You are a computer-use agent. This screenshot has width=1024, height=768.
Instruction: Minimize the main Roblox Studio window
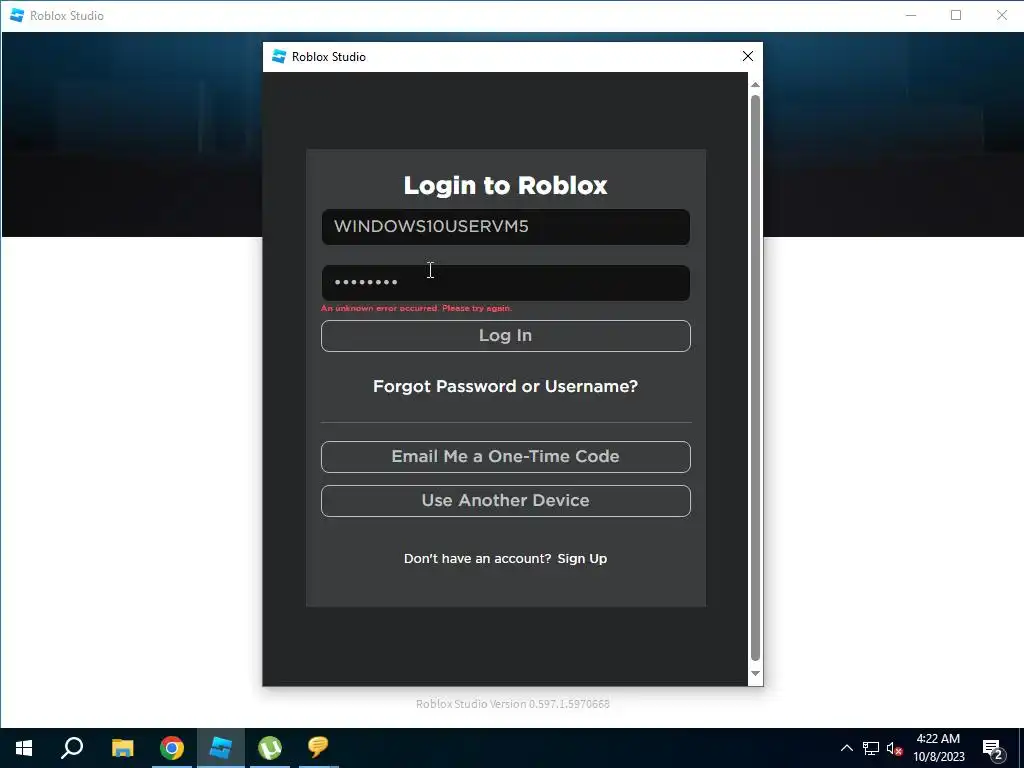(x=911, y=15)
